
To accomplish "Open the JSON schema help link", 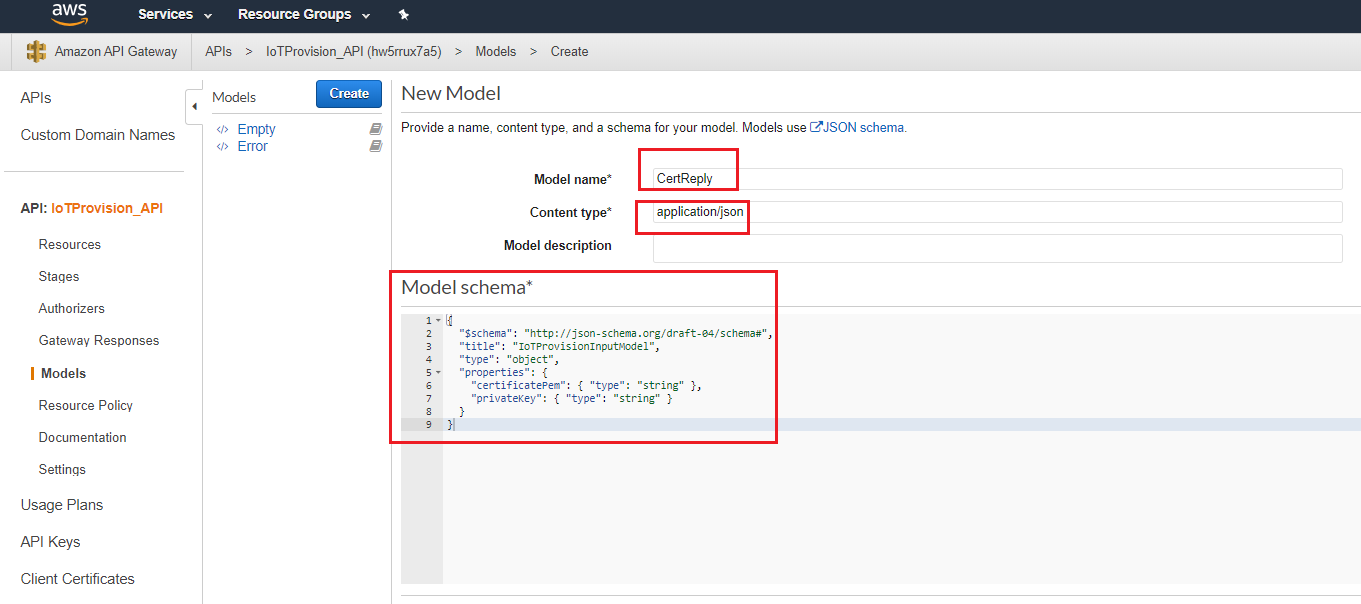I will point(864,127).
